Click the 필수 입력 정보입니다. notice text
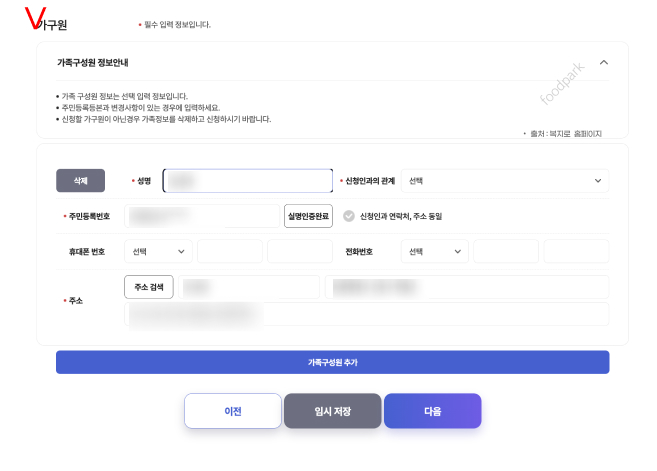657x471 pixels. point(177,25)
